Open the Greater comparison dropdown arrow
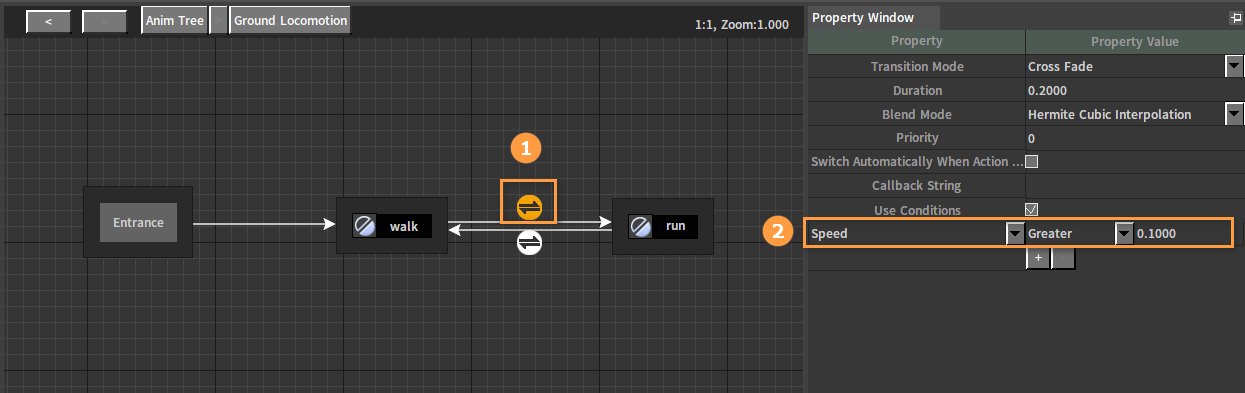The height and width of the screenshot is (393, 1245). coord(1124,234)
